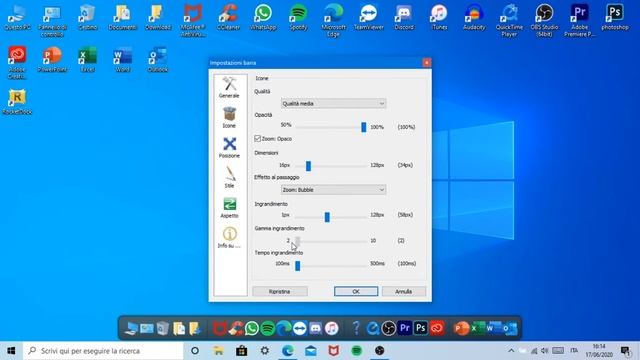
Task: Go to the Aspetto section
Action: [x=229, y=207]
